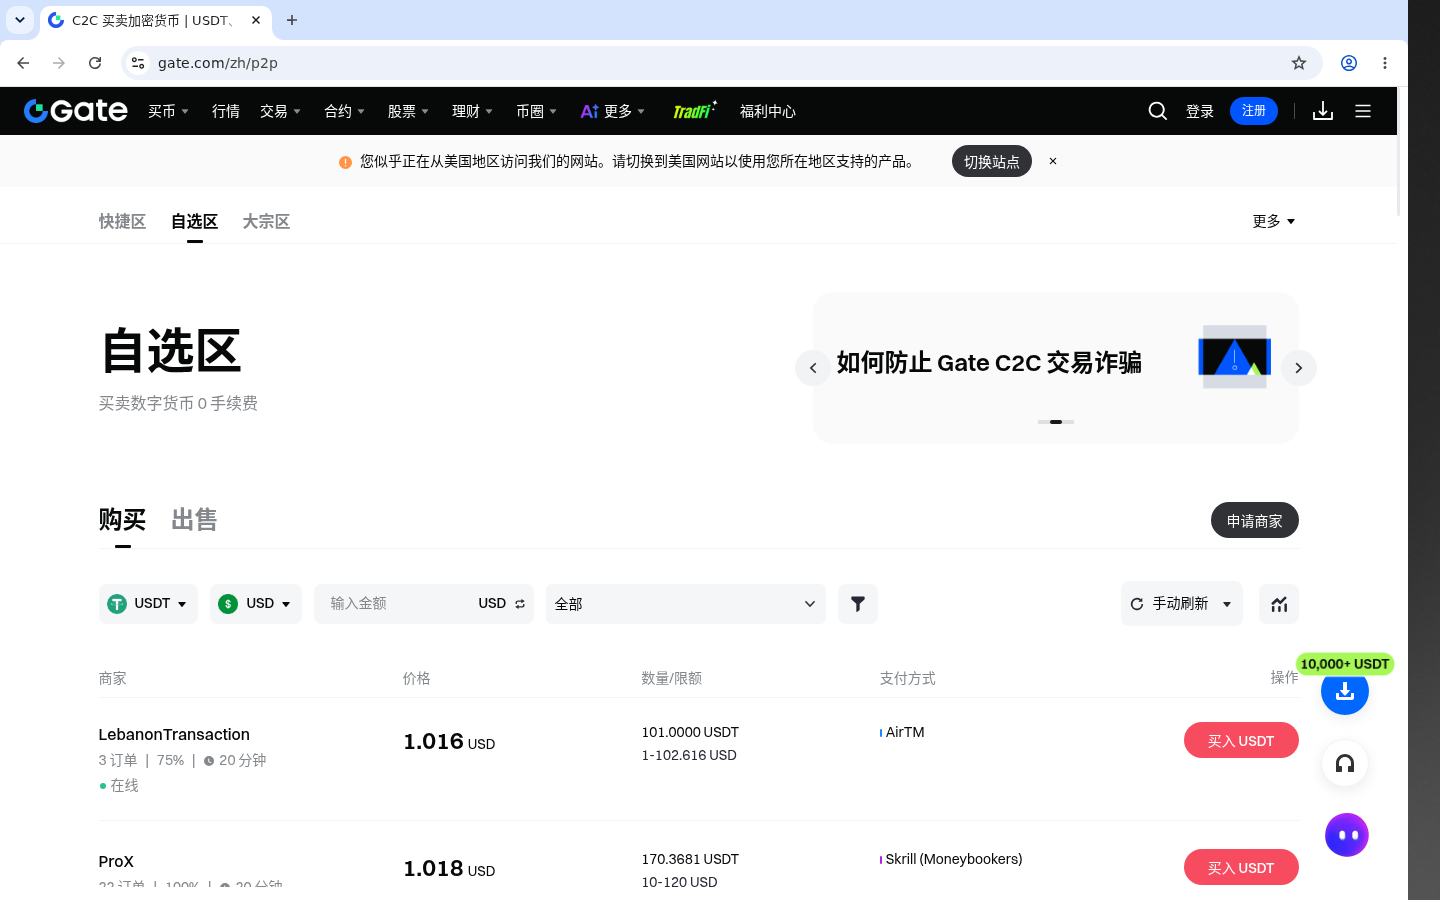Image resolution: width=1440 pixels, height=900 pixels.
Task: Open the fraud prevention banner
Action: pyautogui.click(x=1056, y=368)
